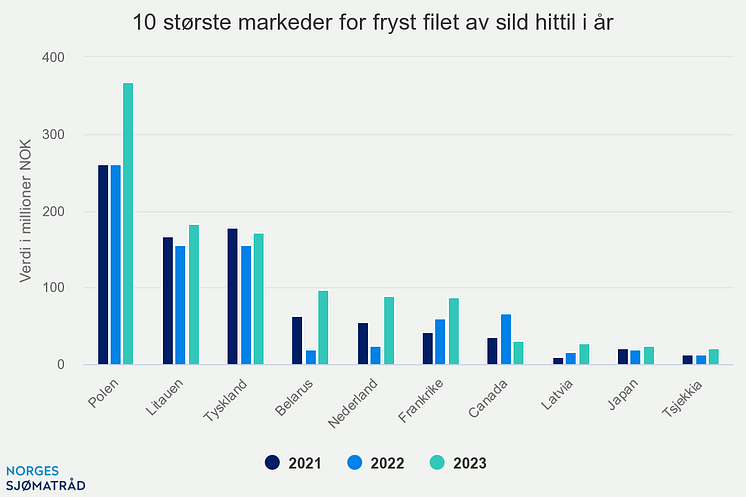Select Polen's 2022 blue bar
This screenshot has width=746, height=497.
click(116, 264)
